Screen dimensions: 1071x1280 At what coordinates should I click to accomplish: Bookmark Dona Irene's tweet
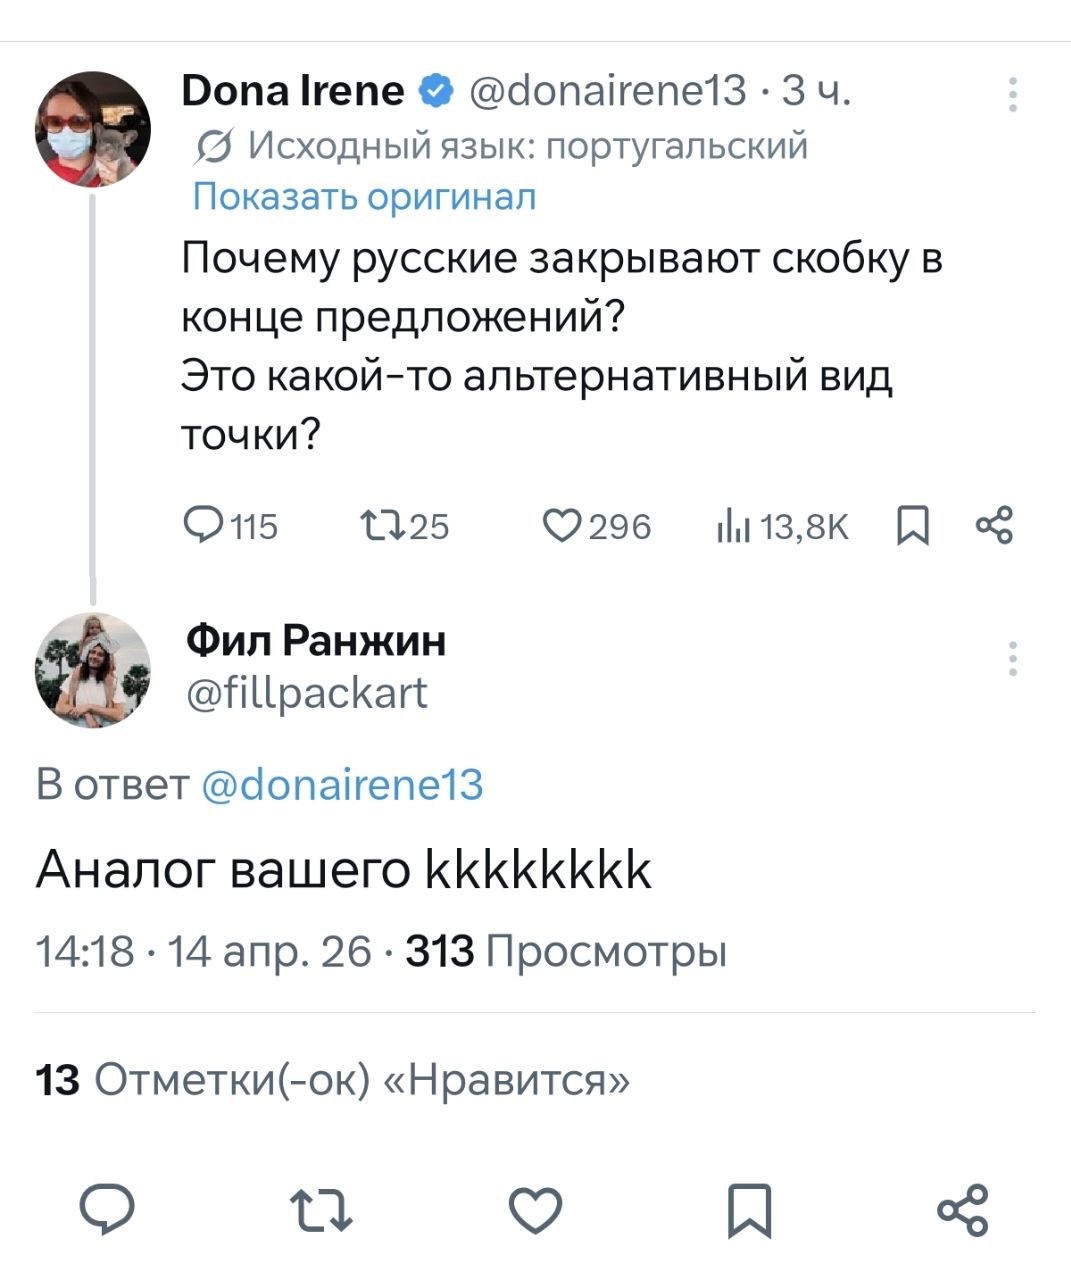click(912, 524)
